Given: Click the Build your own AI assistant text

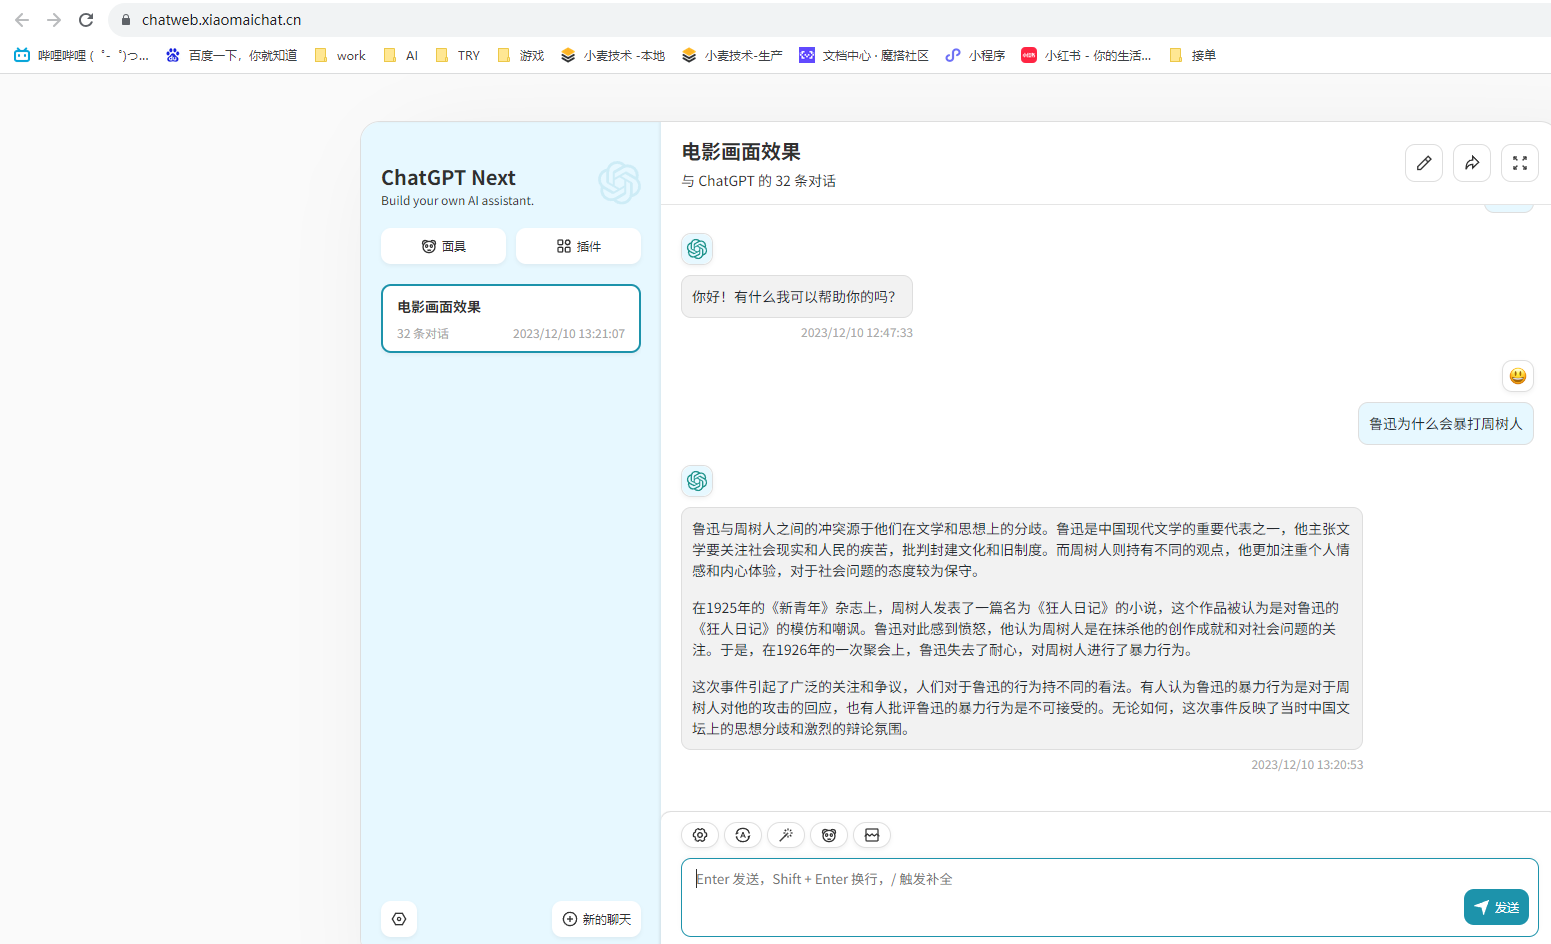Looking at the screenshot, I should 458,201.
